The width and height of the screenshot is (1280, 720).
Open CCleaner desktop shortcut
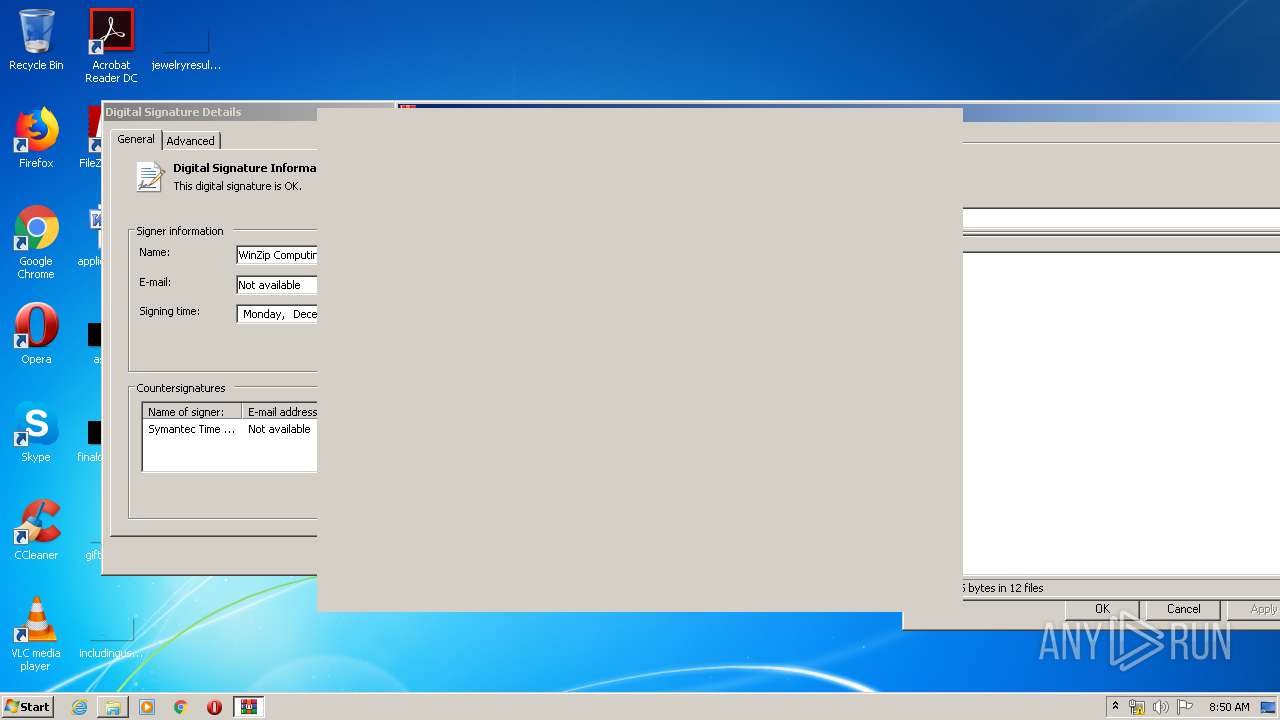point(36,530)
